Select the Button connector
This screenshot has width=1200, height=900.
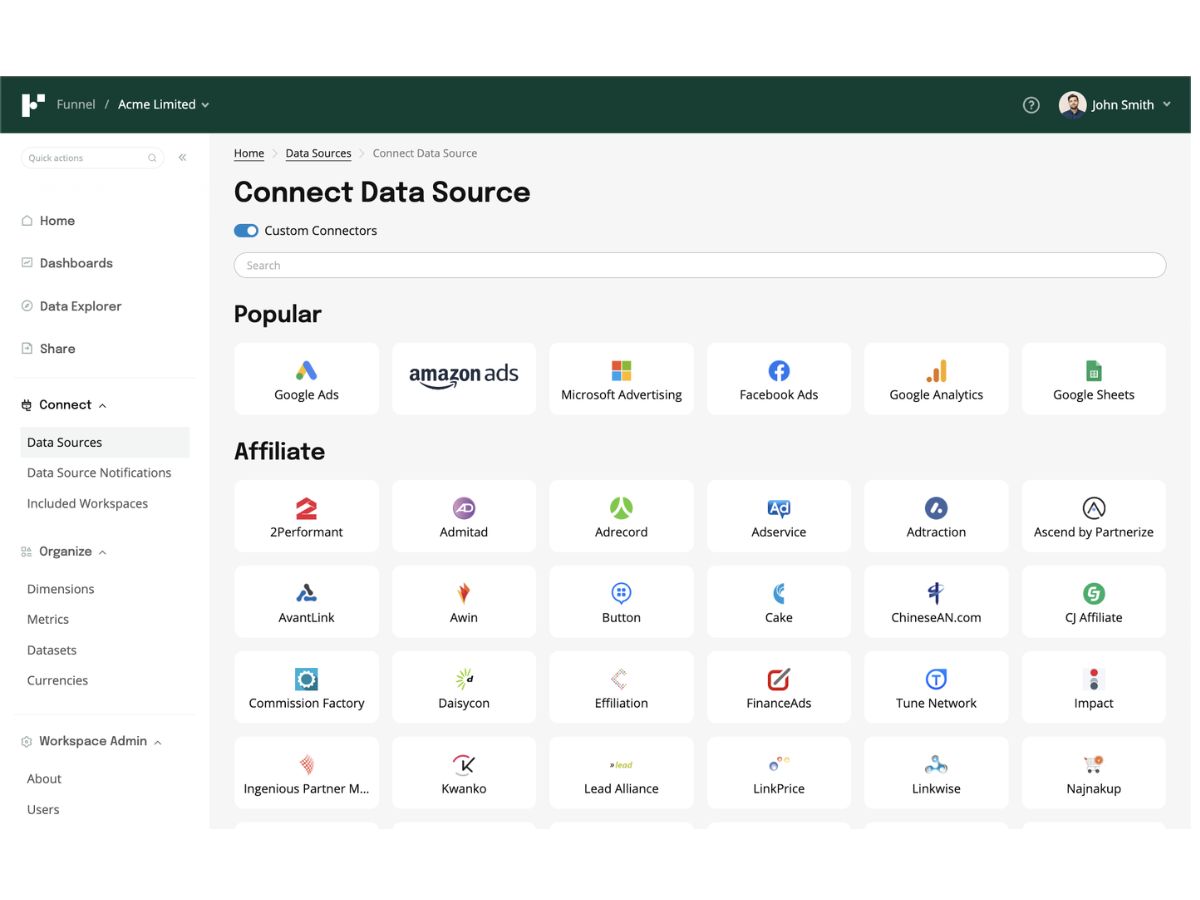[621, 602]
